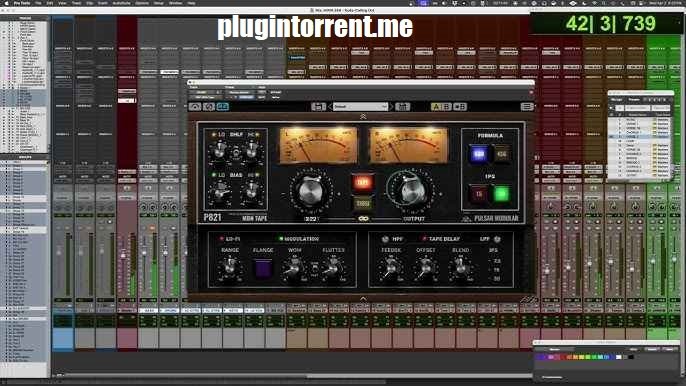Viewport: 686px width, 386px height.
Task: Pick the black swatch in color palette
Action: coord(630,357)
